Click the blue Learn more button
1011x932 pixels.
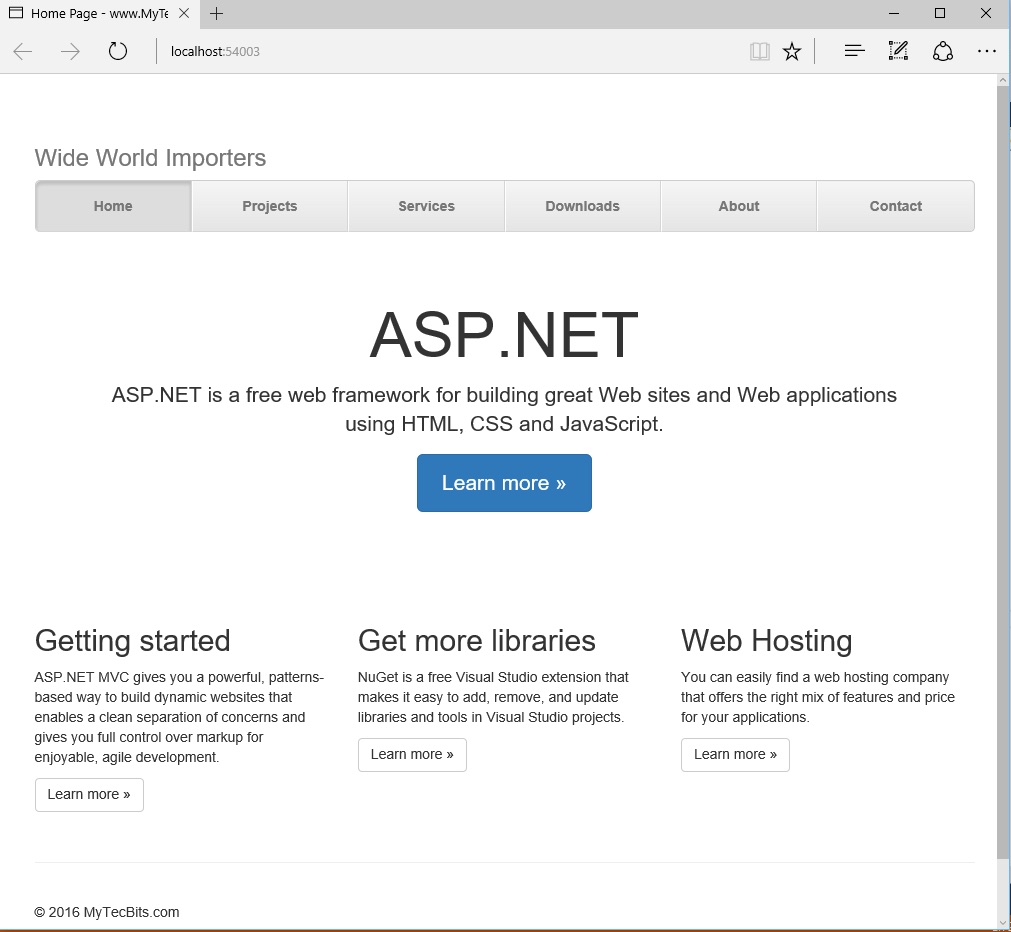[504, 483]
